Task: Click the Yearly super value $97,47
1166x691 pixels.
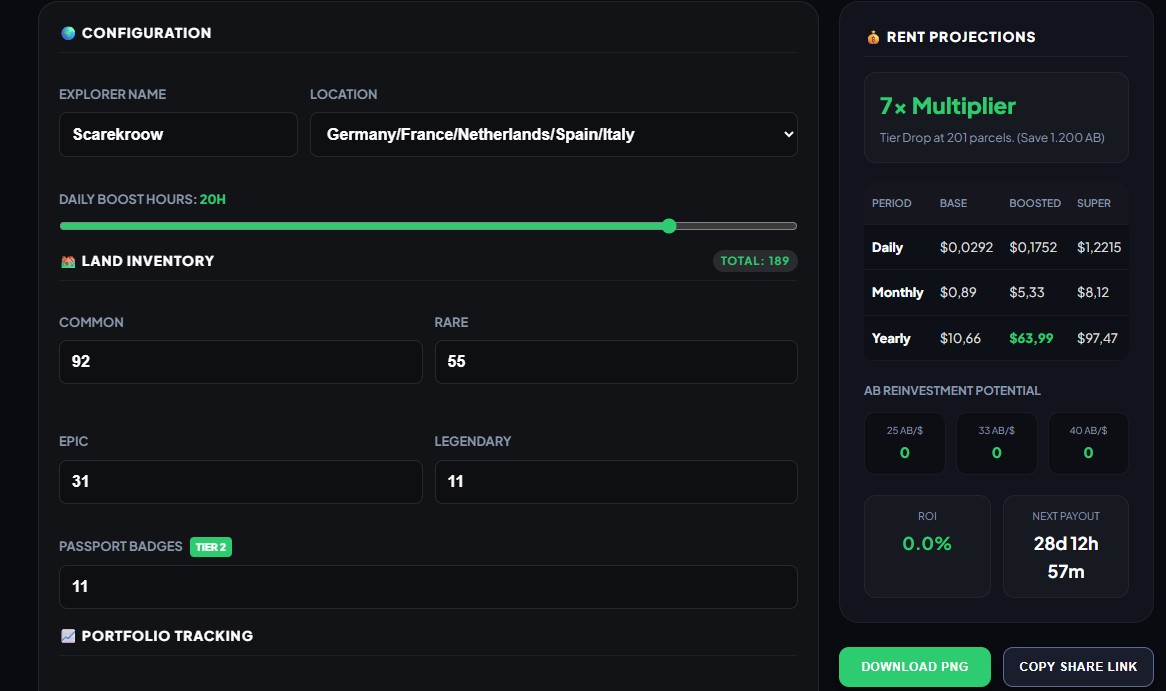Action: click(1097, 338)
